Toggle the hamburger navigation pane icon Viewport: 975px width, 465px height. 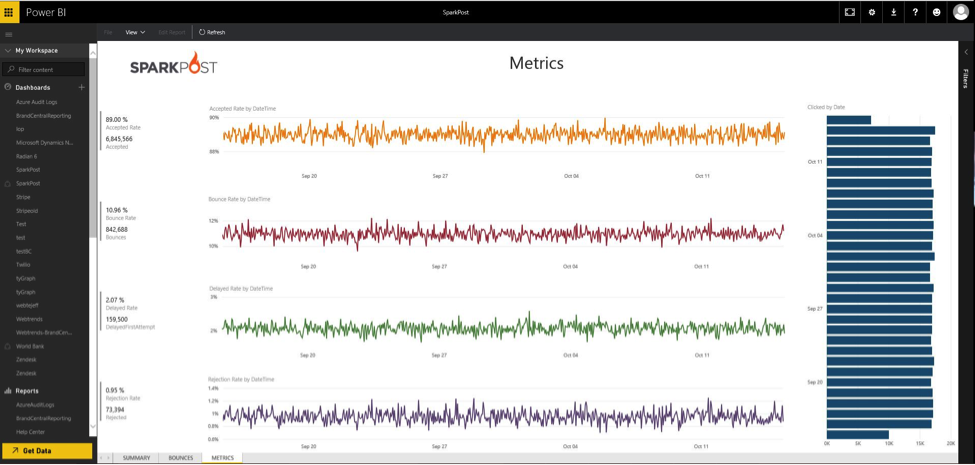point(9,35)
